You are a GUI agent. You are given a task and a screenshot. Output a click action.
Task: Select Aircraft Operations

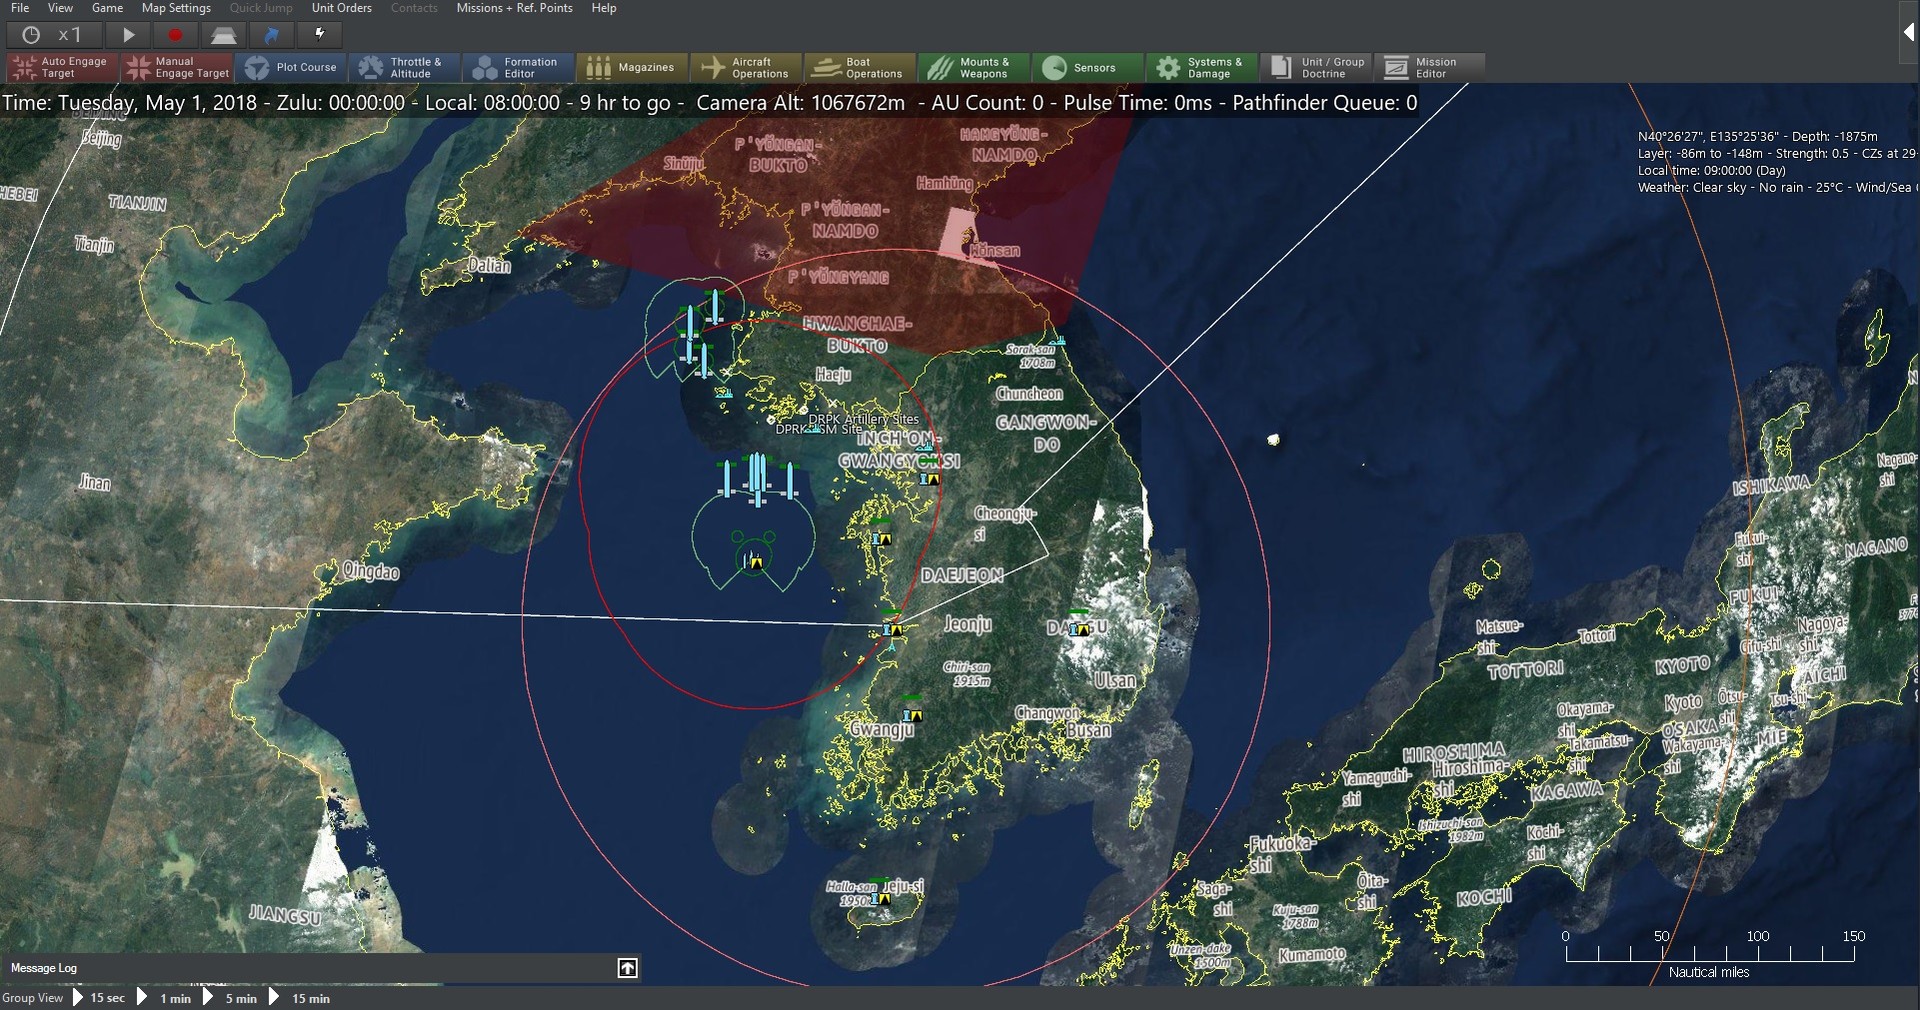point(746,67)
